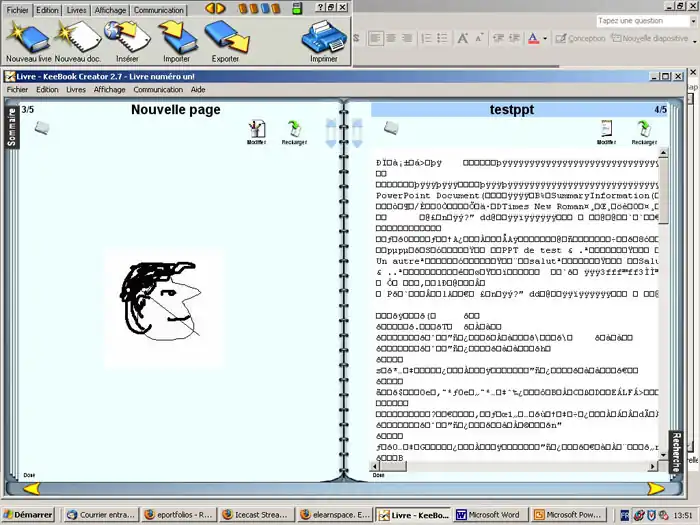Open the Aide menu
Viewport: 700px width, 525px height.
198,90
